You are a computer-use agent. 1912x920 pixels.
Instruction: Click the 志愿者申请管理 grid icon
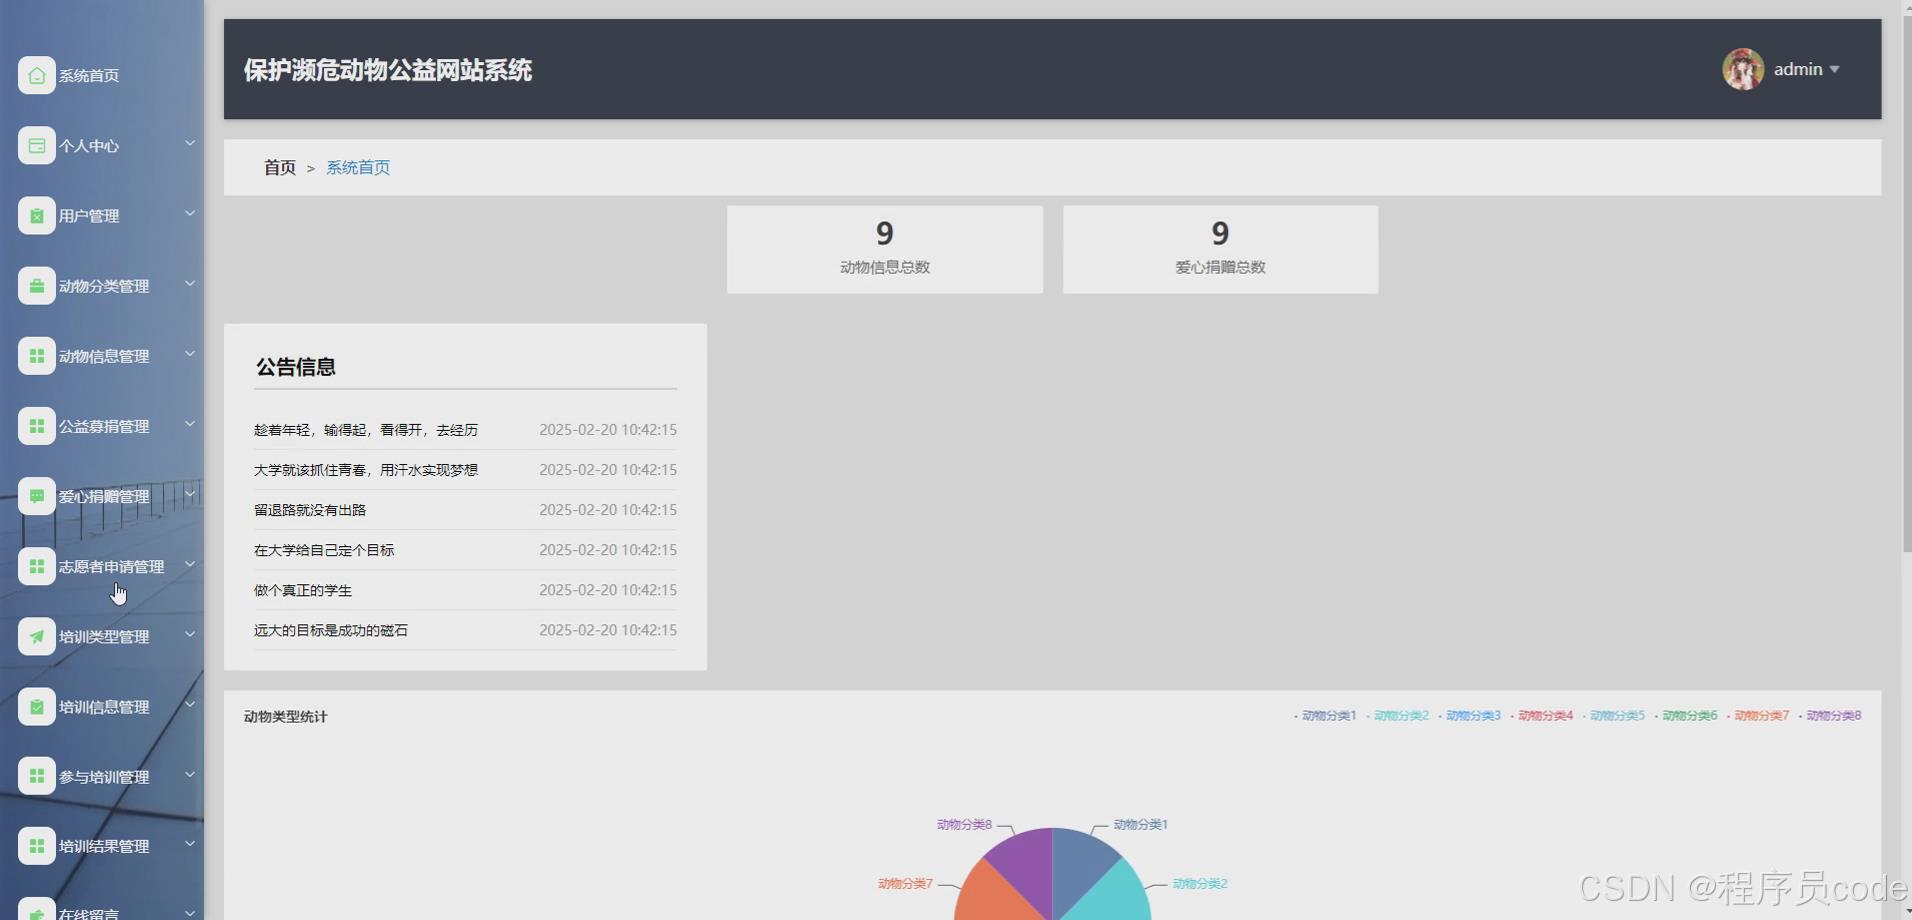point(37,566)
